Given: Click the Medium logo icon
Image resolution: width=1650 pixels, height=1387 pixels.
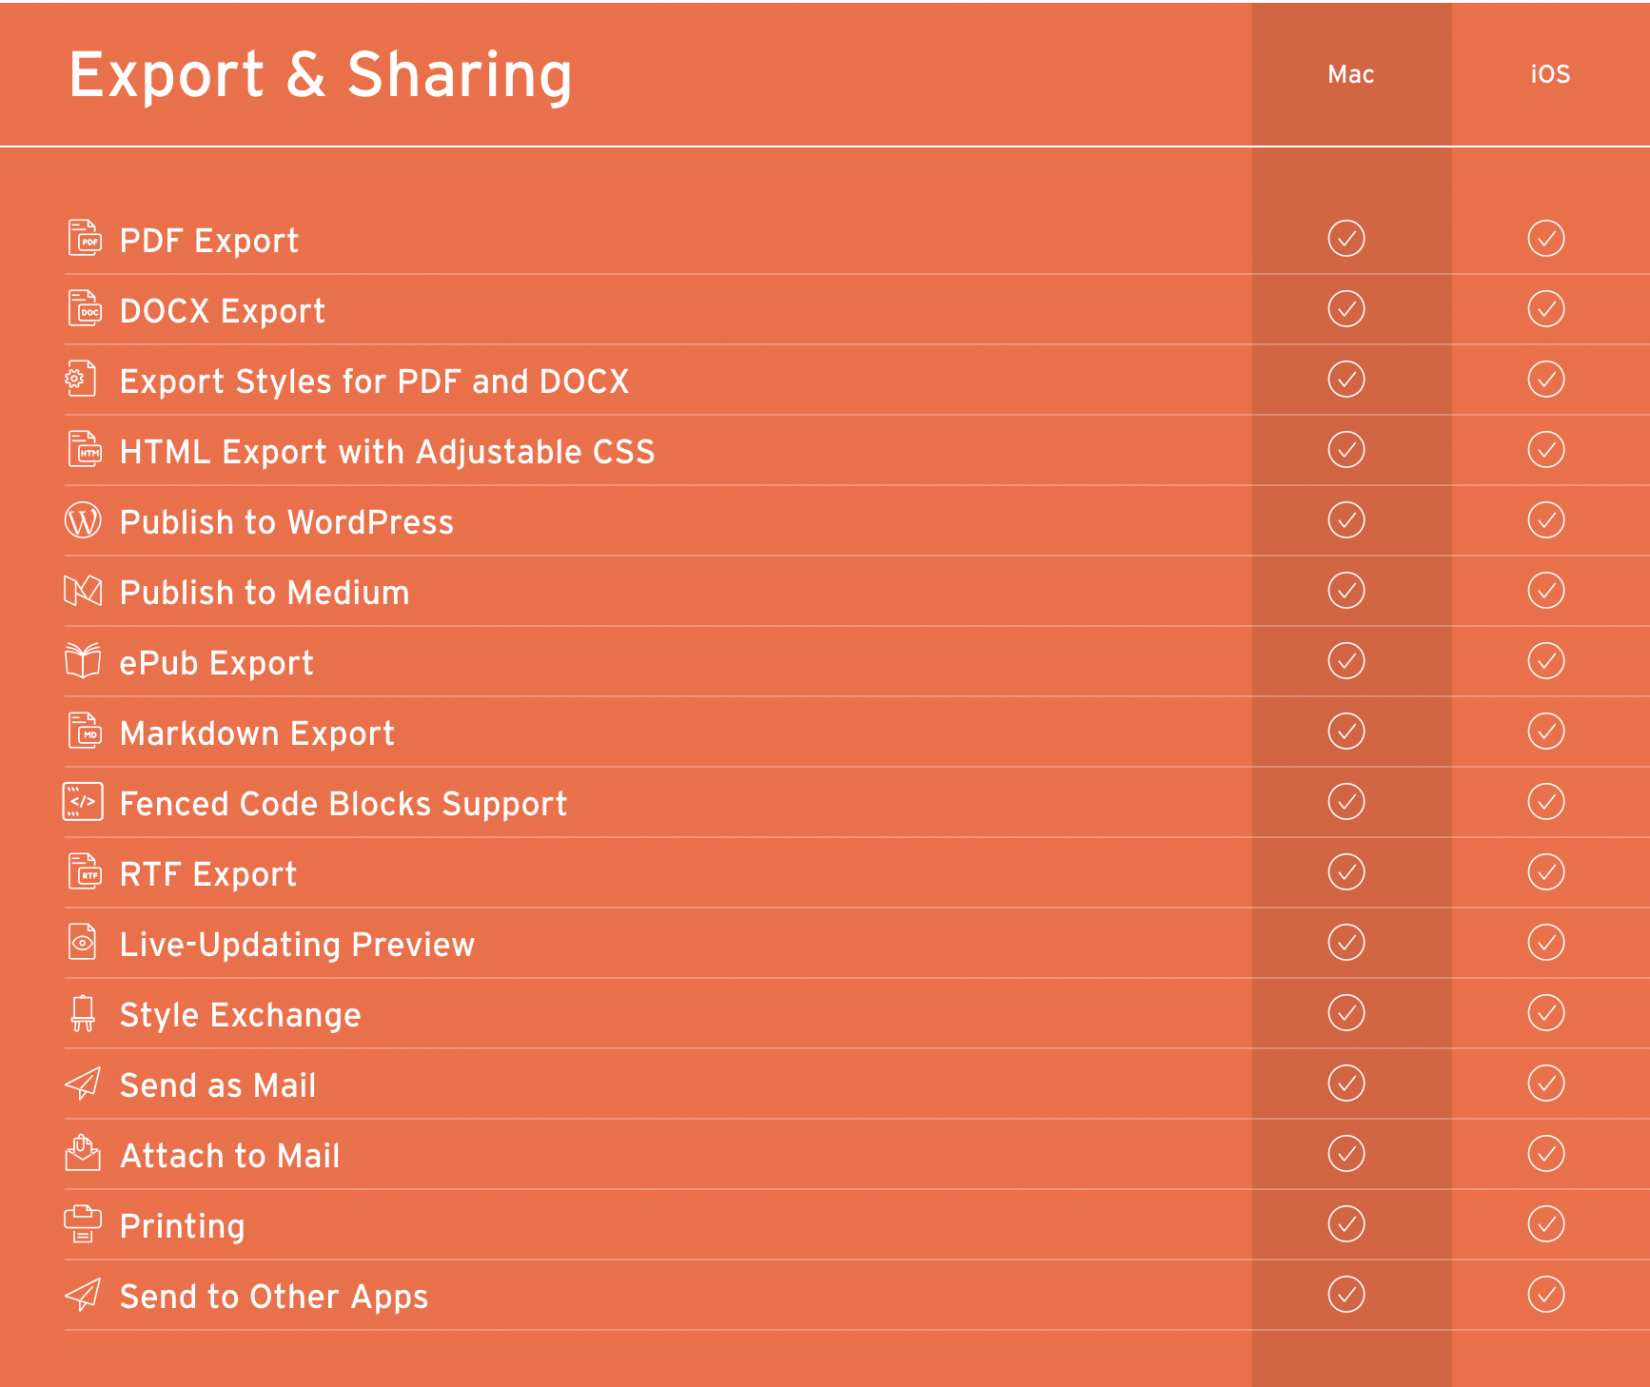Looking at the screenshot, I should point(83,591).
